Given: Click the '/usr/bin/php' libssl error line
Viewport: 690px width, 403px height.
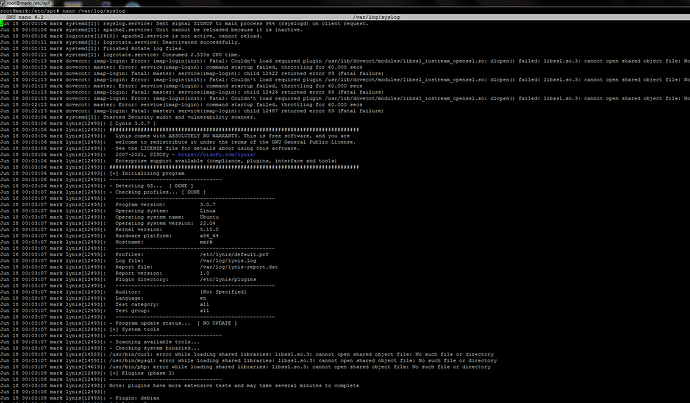Looking at the screenshot, I should pyautogui.click(x=300, y=367).
